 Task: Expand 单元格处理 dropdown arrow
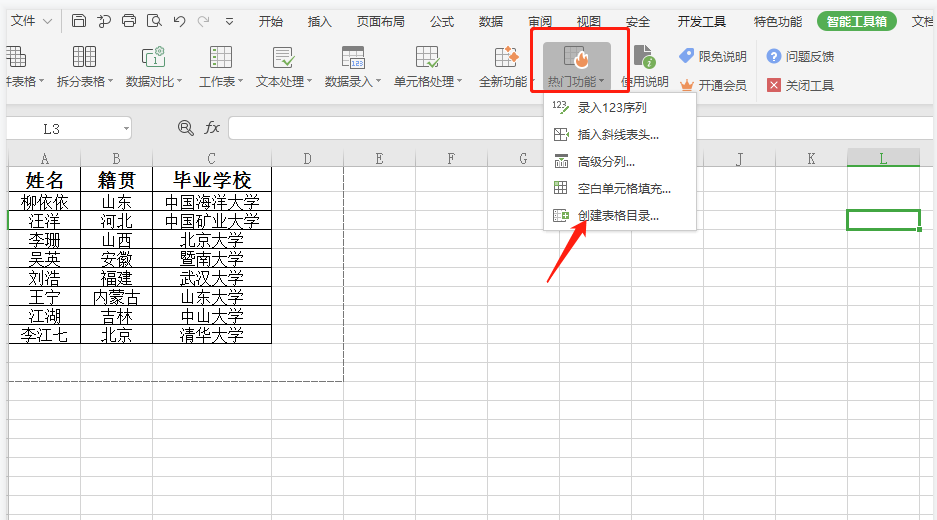[460, 81]
